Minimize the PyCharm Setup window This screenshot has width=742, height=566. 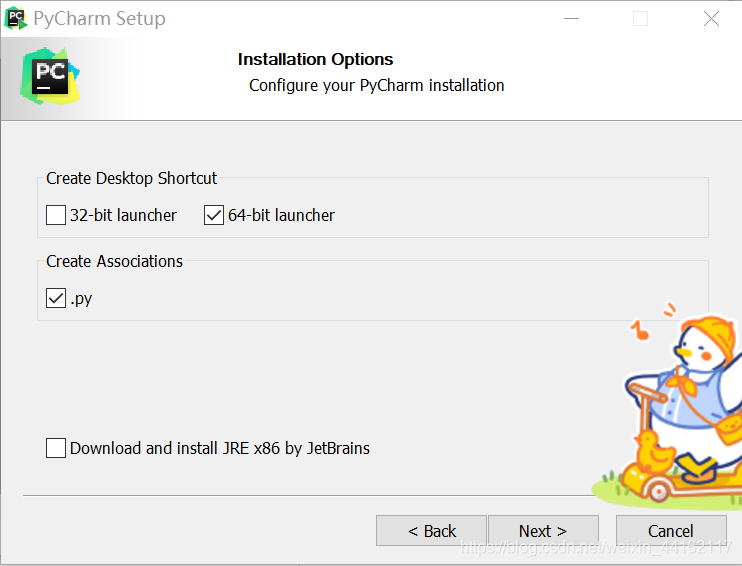coord(570,19)
